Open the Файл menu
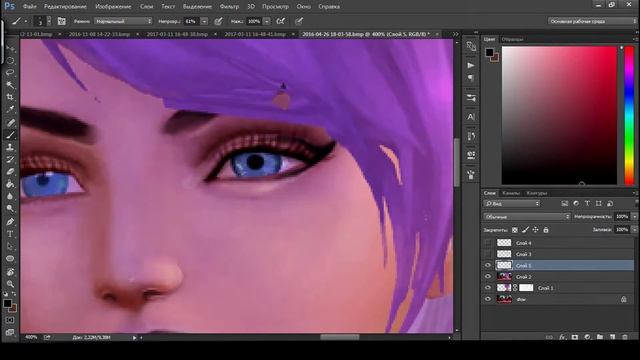 click(x=30, y=7)
